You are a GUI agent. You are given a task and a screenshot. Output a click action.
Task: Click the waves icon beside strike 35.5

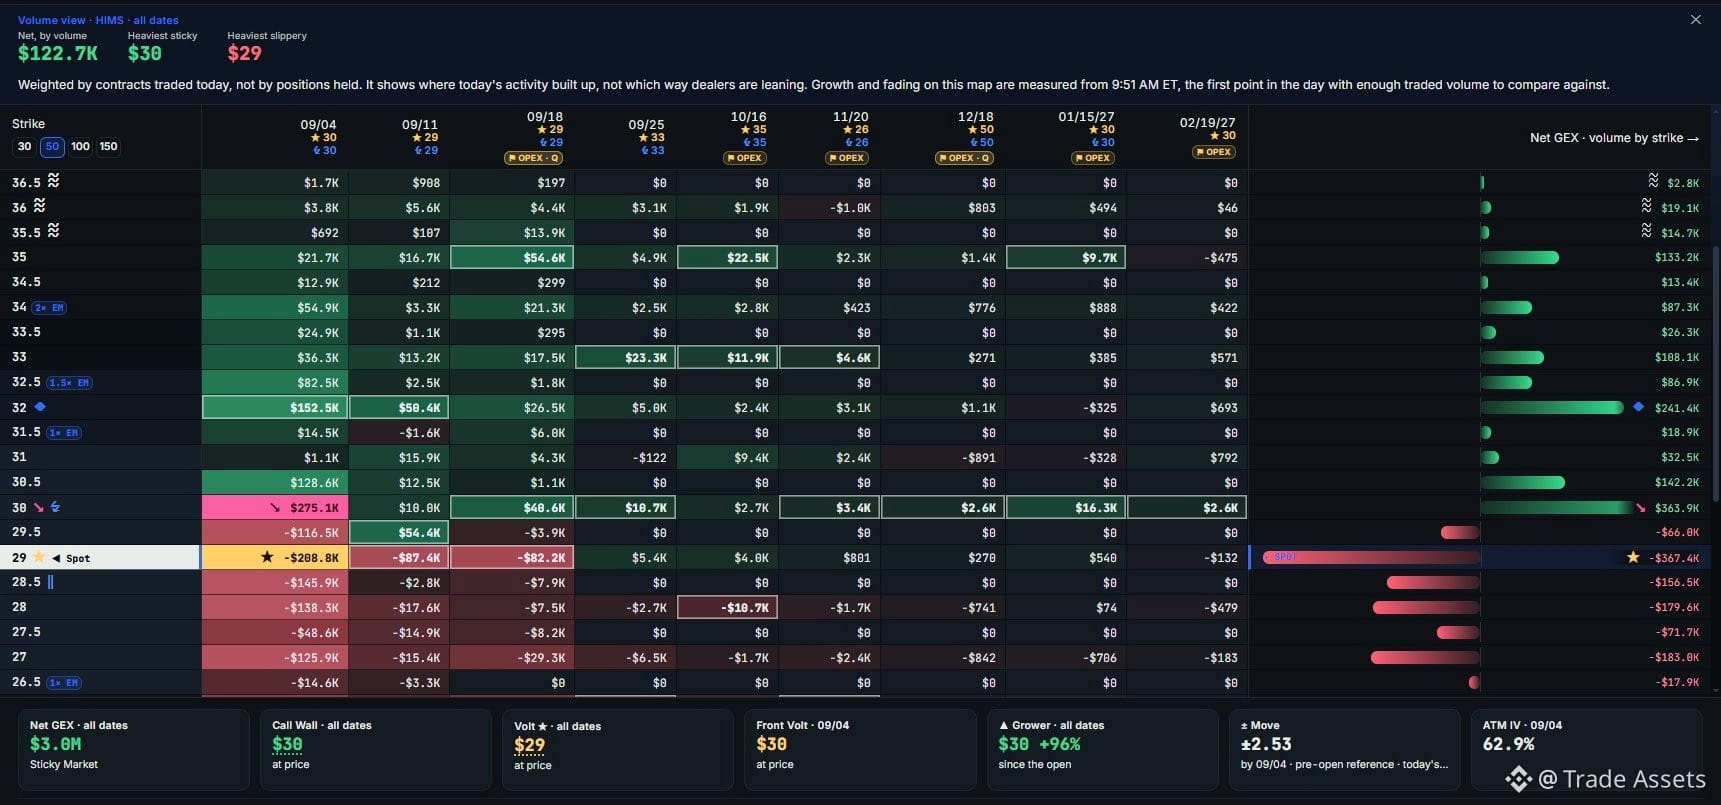(x=53, y=231)
